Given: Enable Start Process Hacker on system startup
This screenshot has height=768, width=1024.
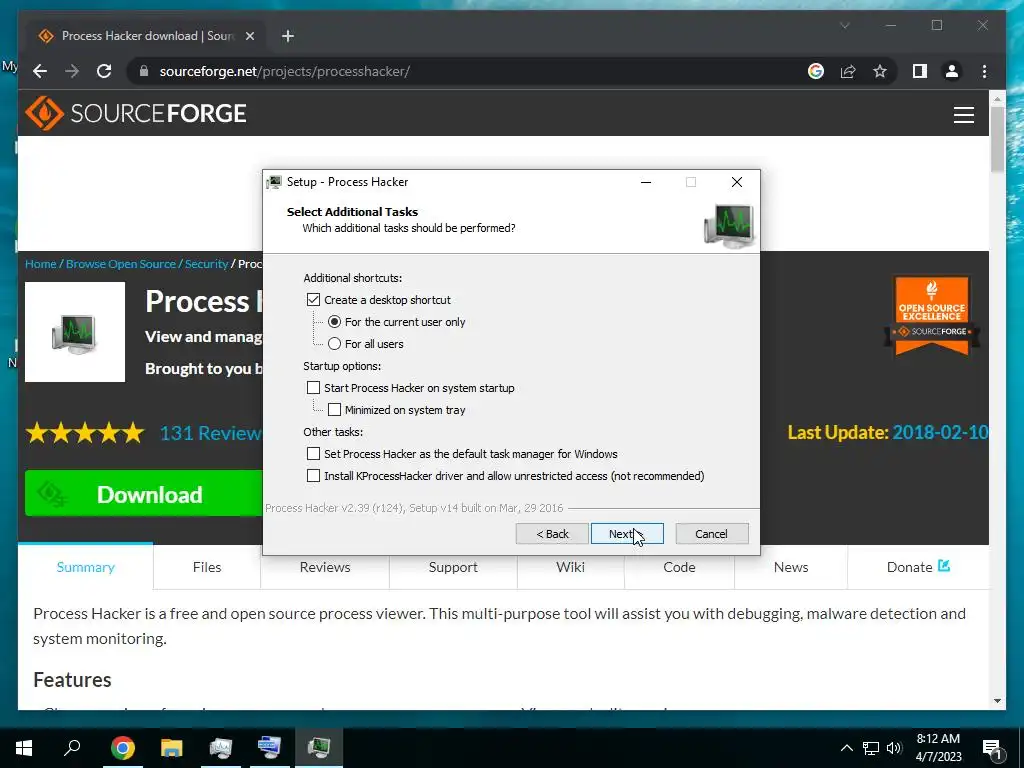Looking at the screenshot, I should pyautogui.click(x=313, y=388).
